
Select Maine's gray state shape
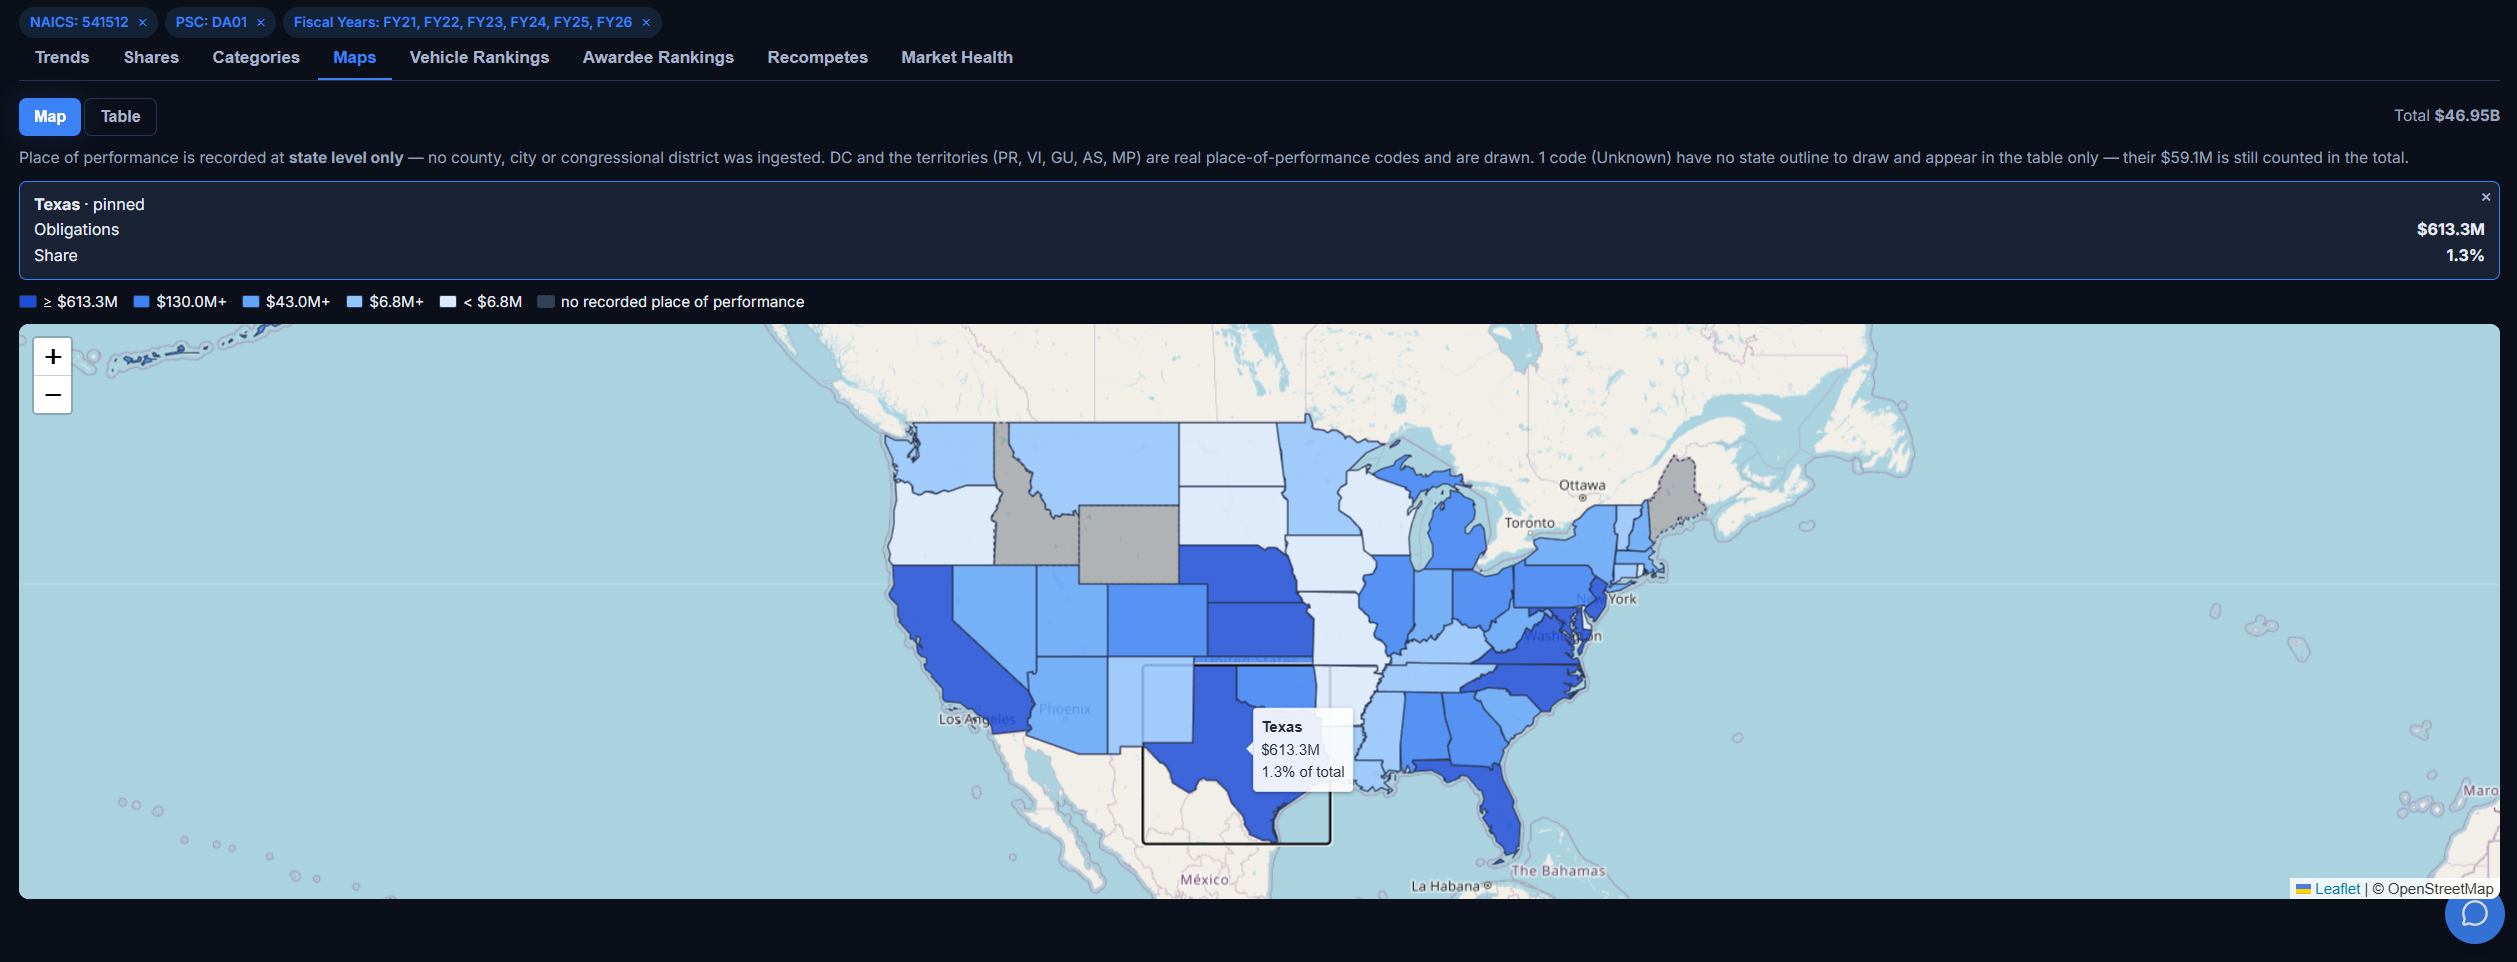[1674, 500]
